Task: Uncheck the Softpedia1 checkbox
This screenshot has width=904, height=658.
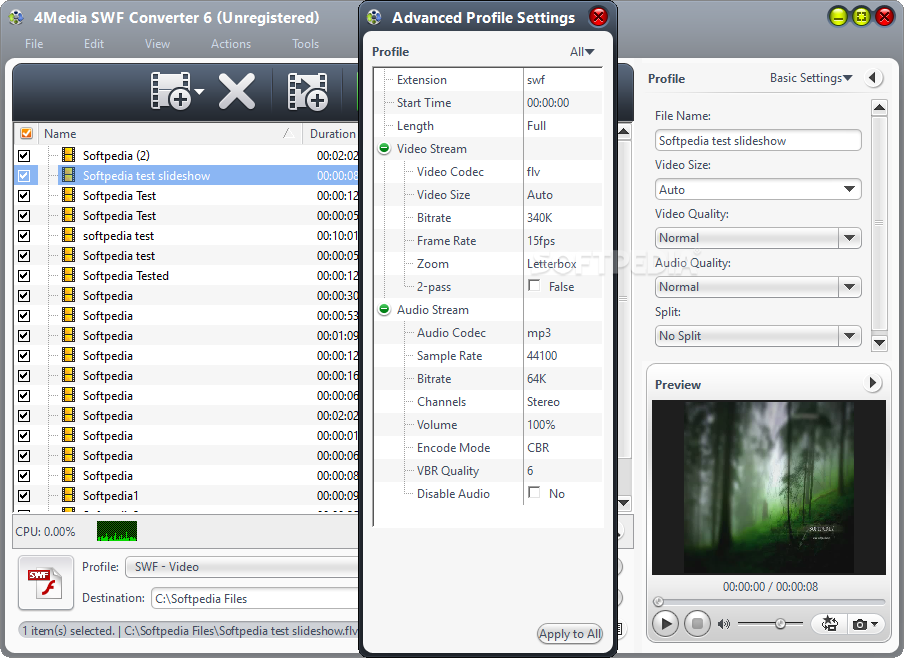Action: 24,495
